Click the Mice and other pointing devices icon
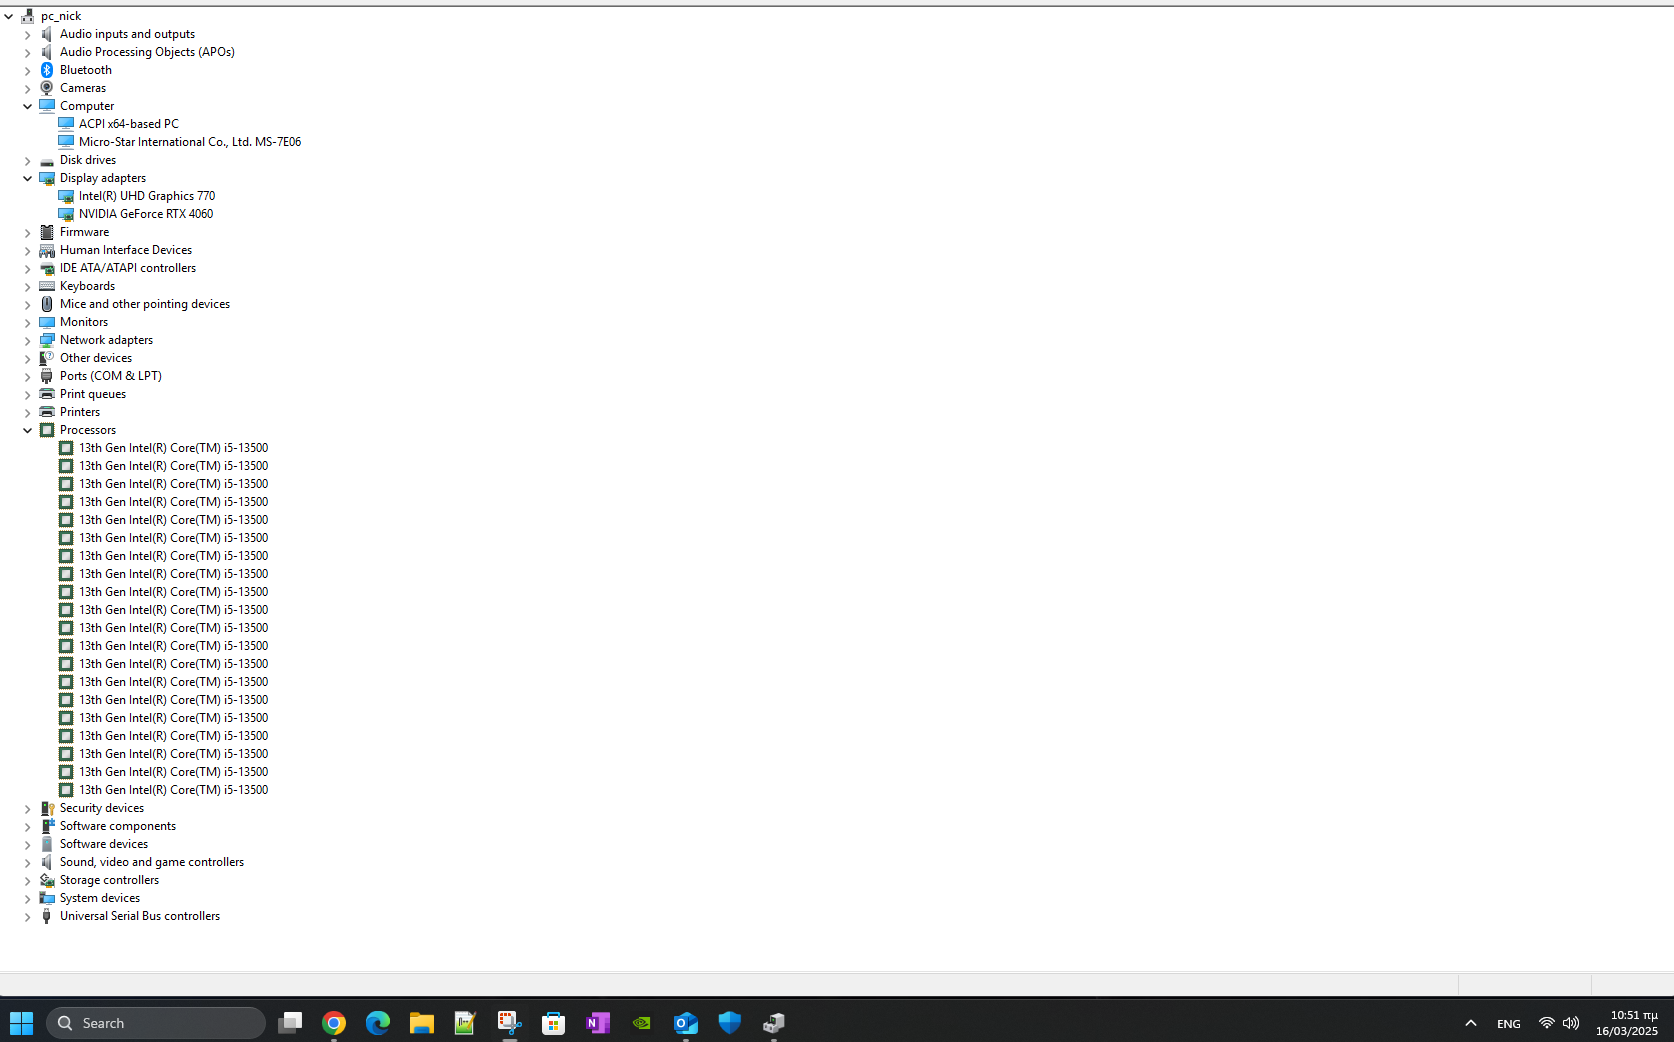The image size is (1674, 1042). 47,304
